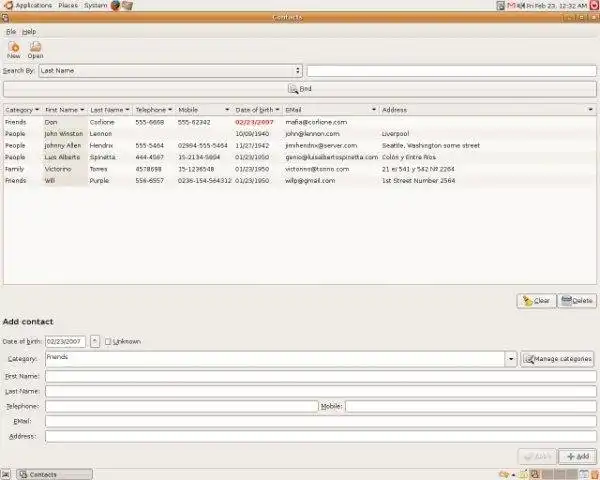Sort by the Last Name column header
The image size is (600, 480).
[x=110, y=110]
